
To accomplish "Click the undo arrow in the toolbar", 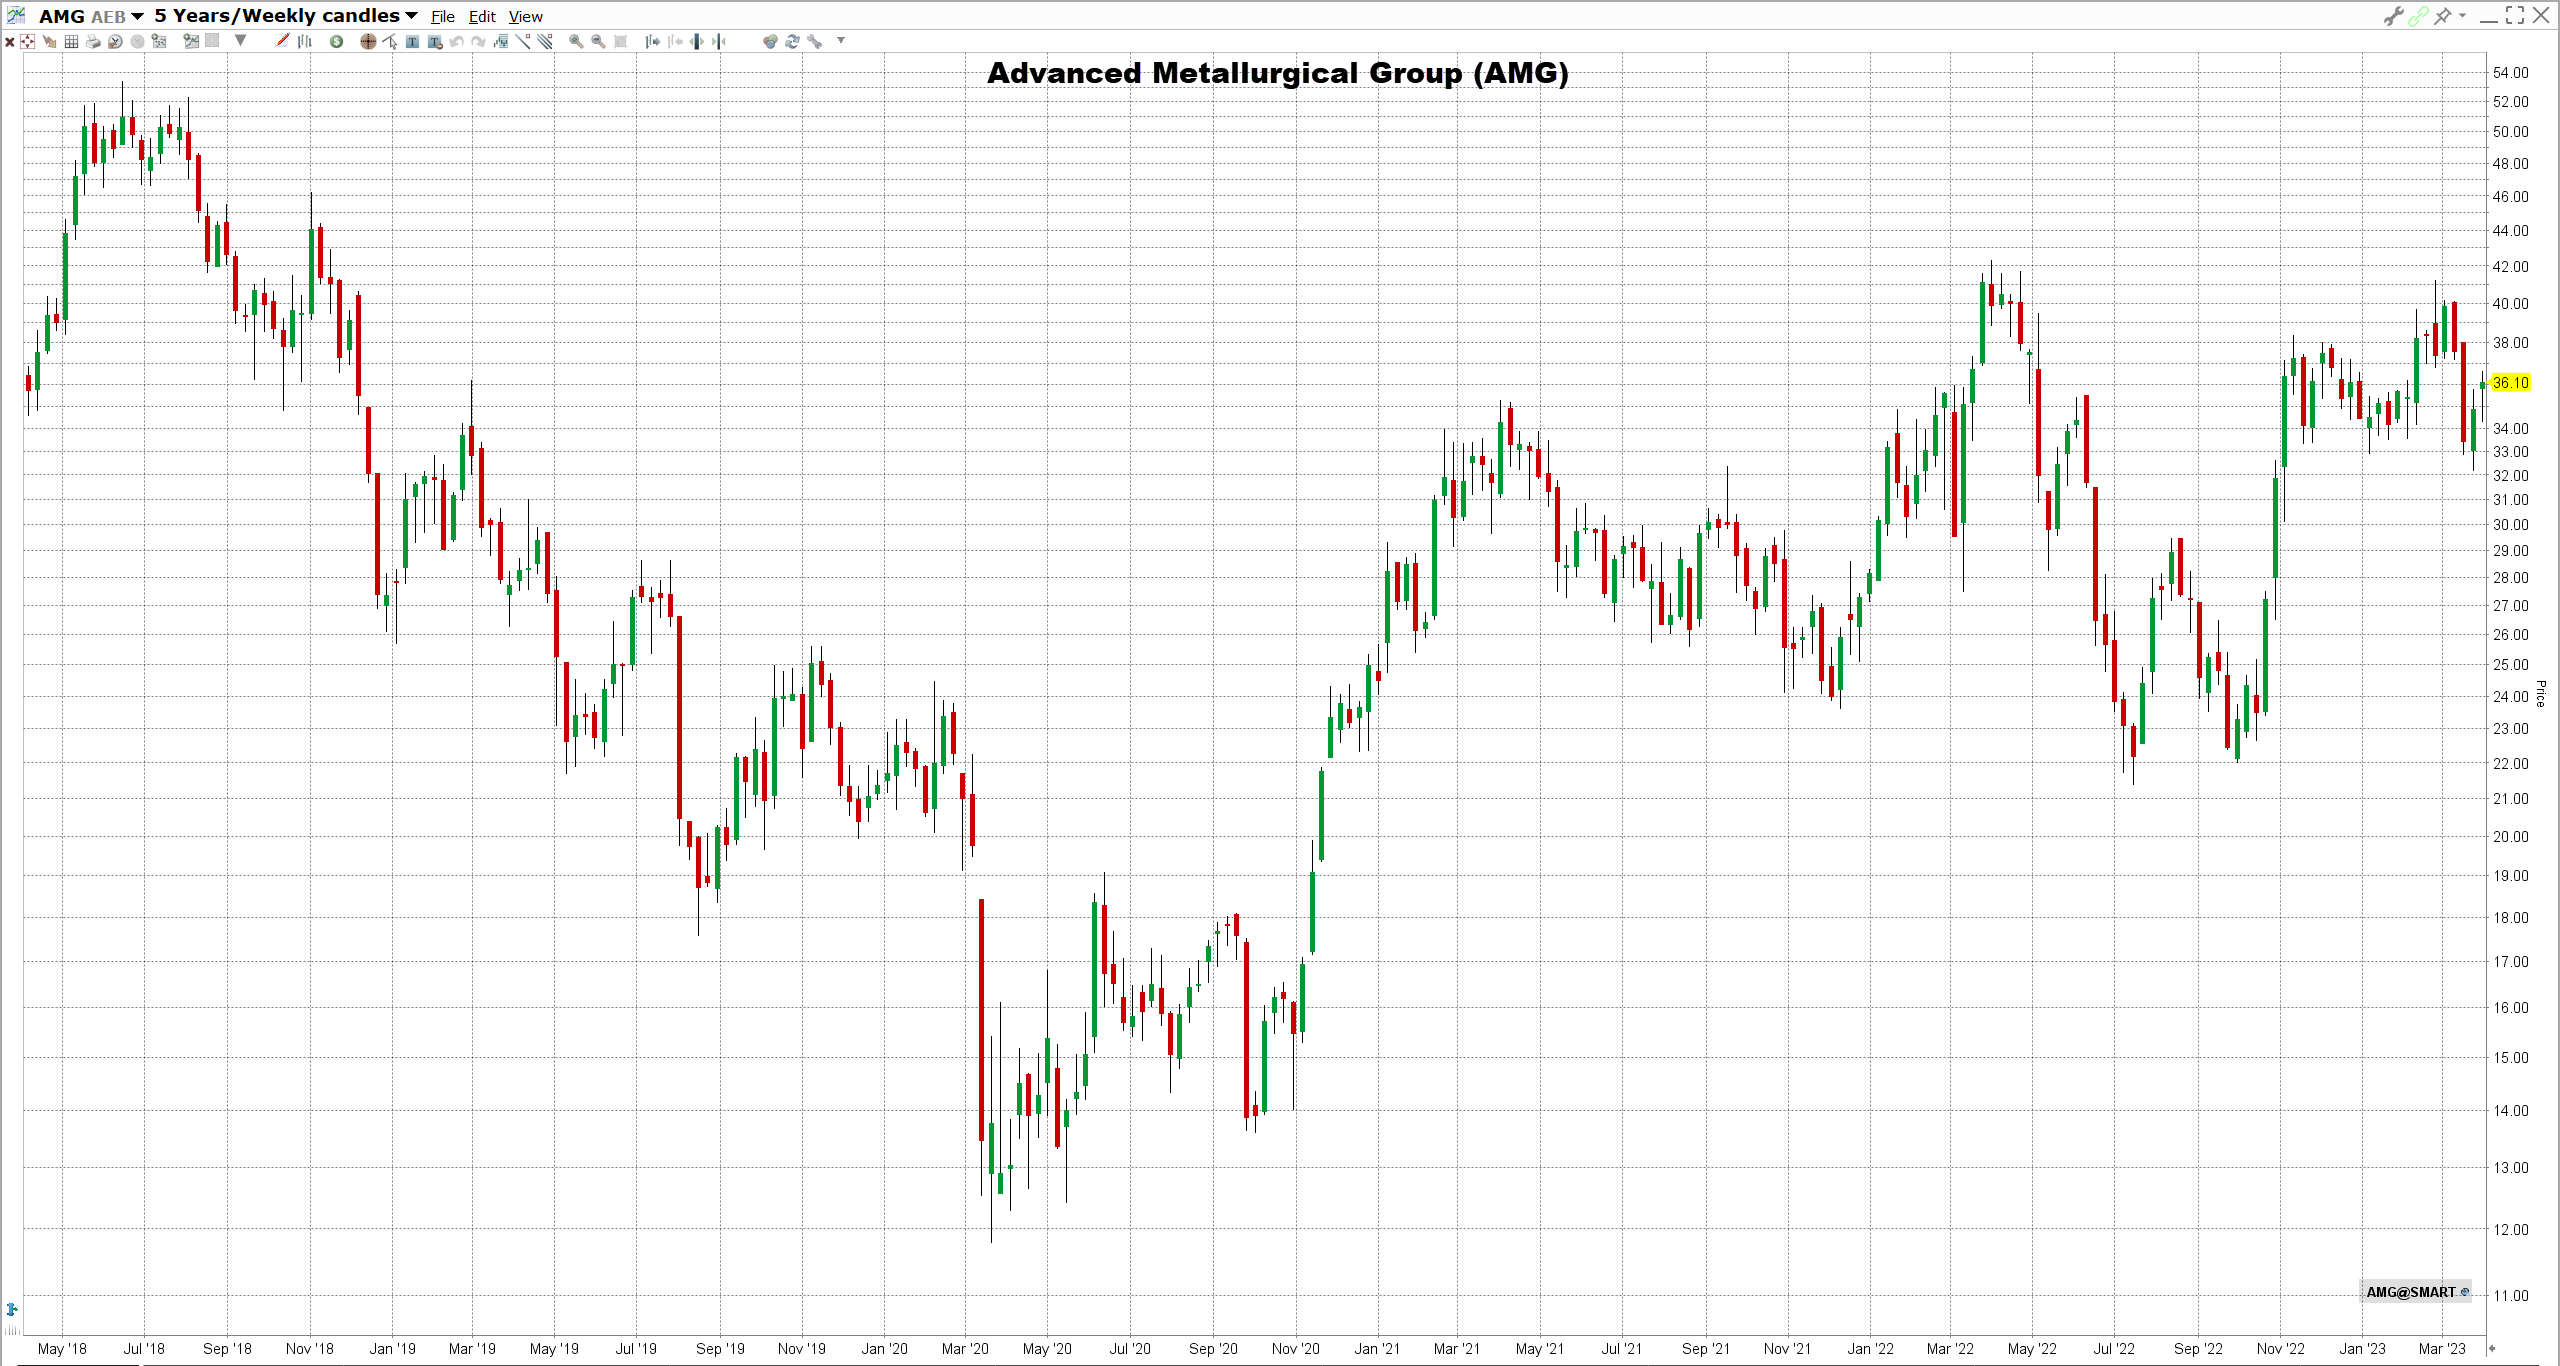I will tap(456, 41).
